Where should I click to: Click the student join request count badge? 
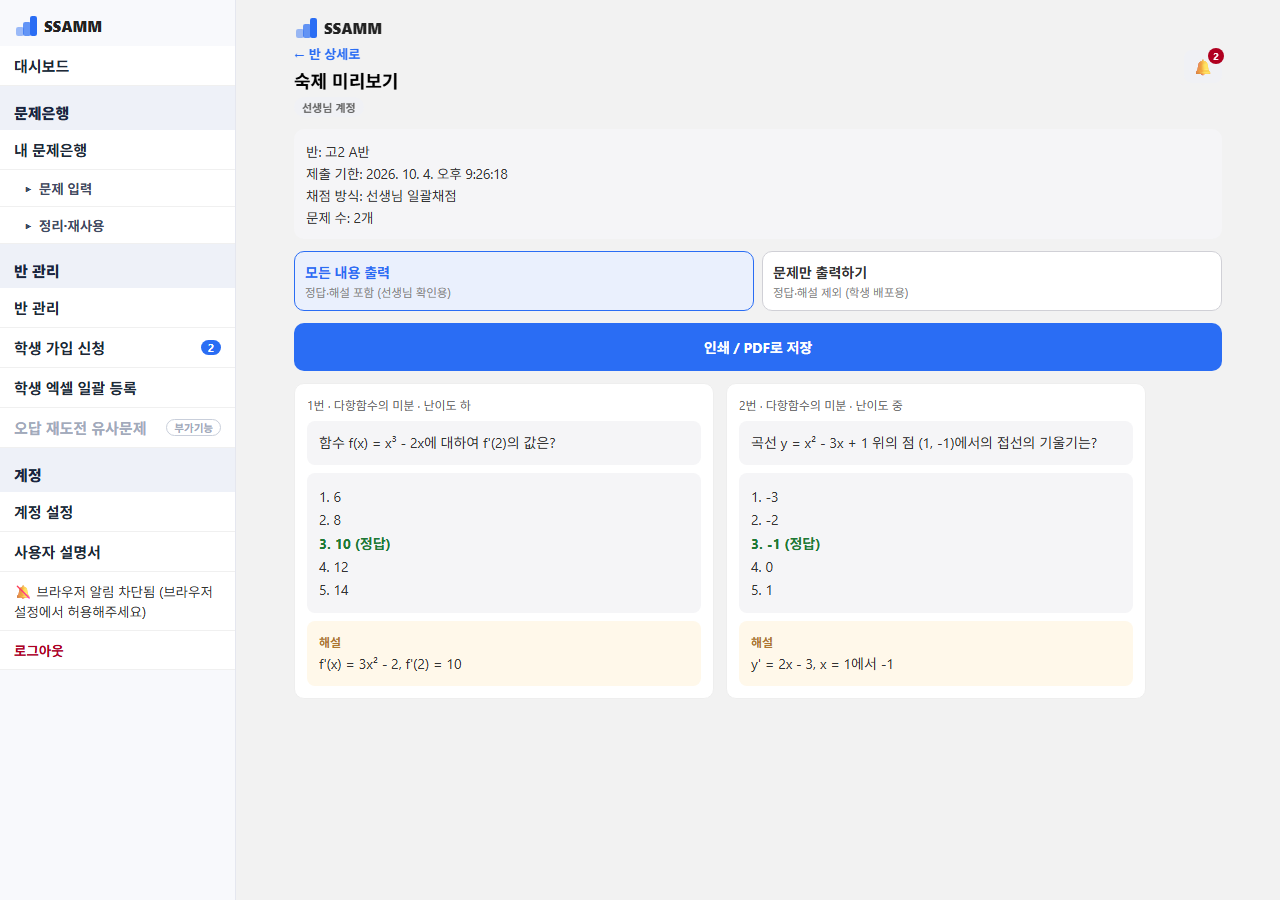(211, 348)
